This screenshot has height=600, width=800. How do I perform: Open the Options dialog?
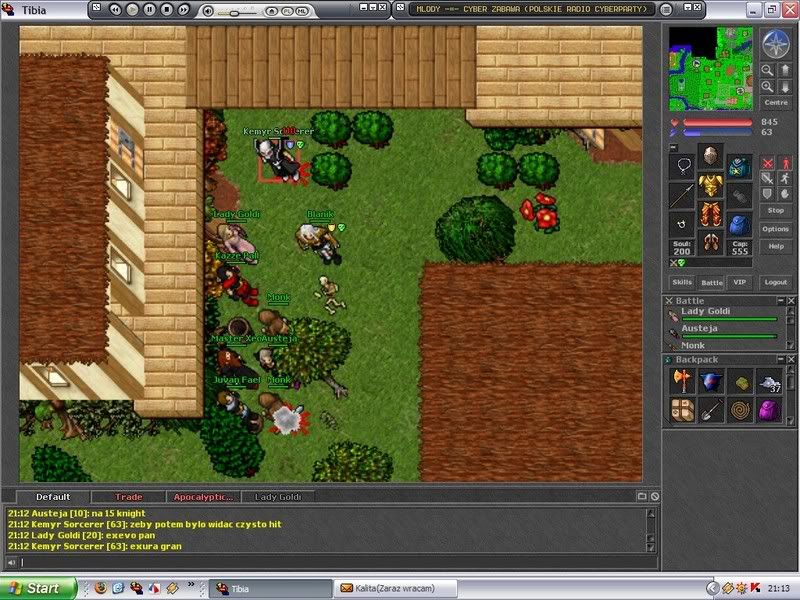[x=776, y=229]
